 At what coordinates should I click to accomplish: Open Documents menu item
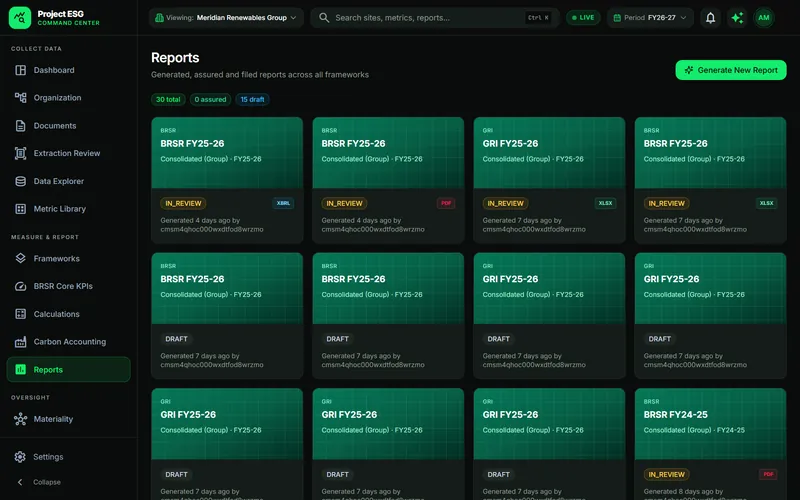pyautogui.click(x=68, y=126)
